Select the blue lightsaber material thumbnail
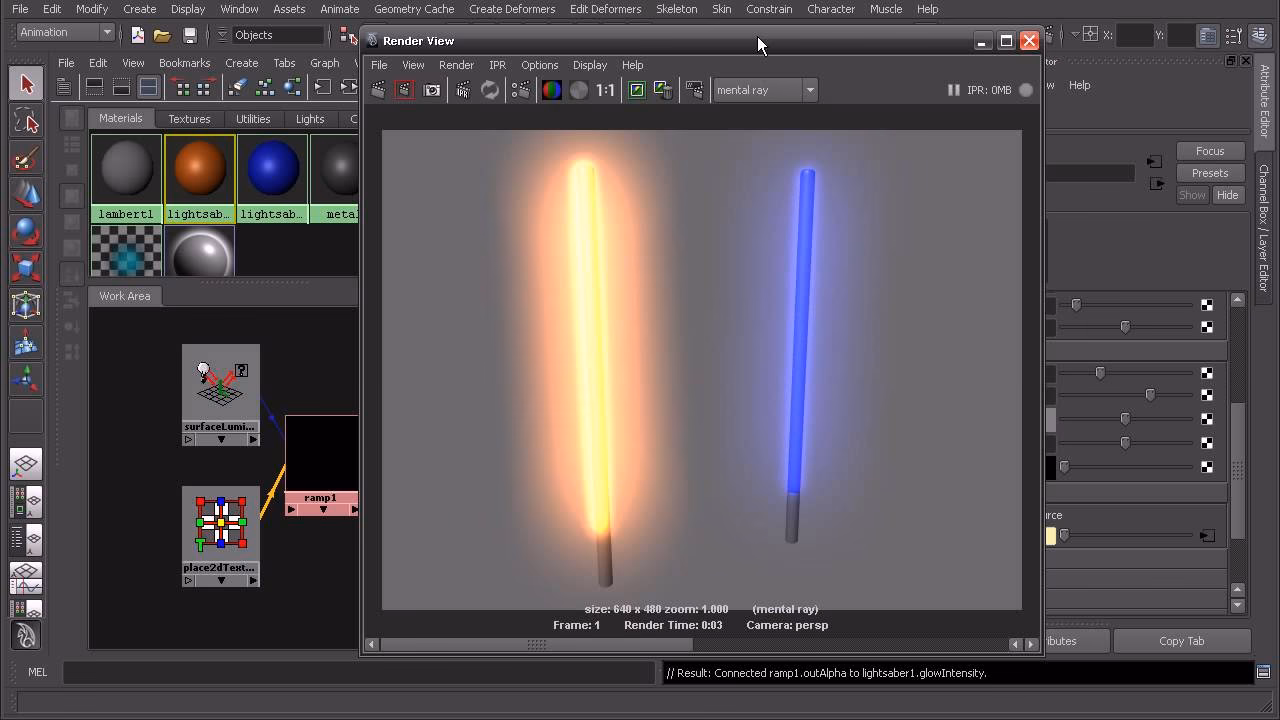 coord(272,170)
